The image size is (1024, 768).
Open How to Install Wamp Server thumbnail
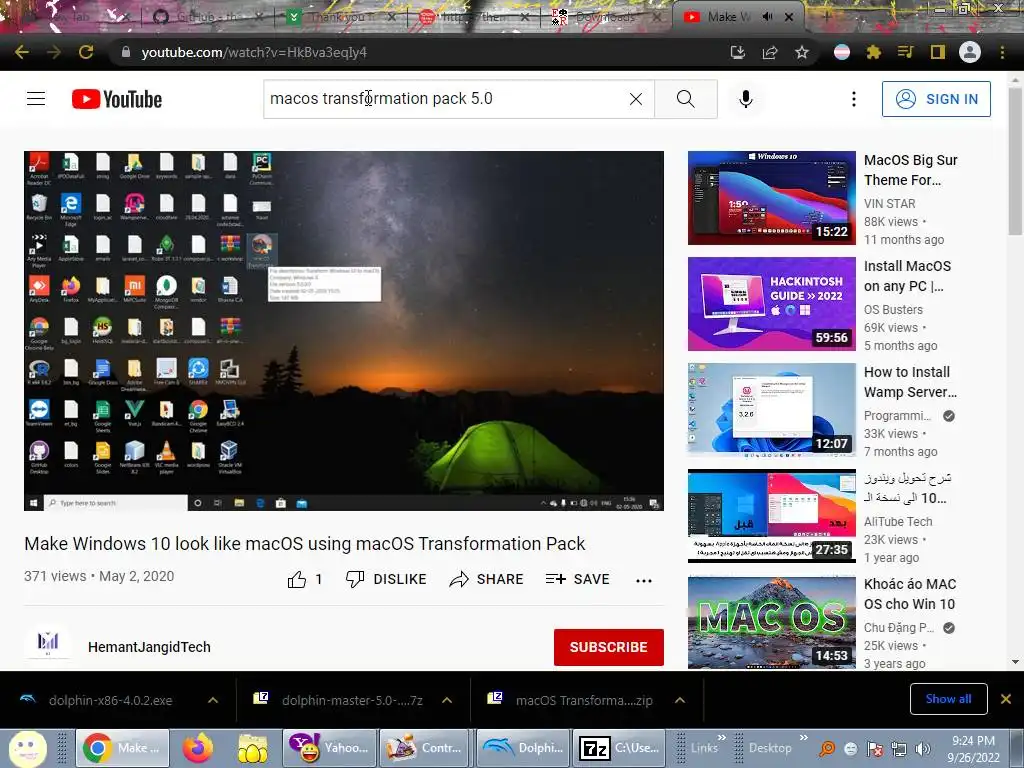pos(771,409)
